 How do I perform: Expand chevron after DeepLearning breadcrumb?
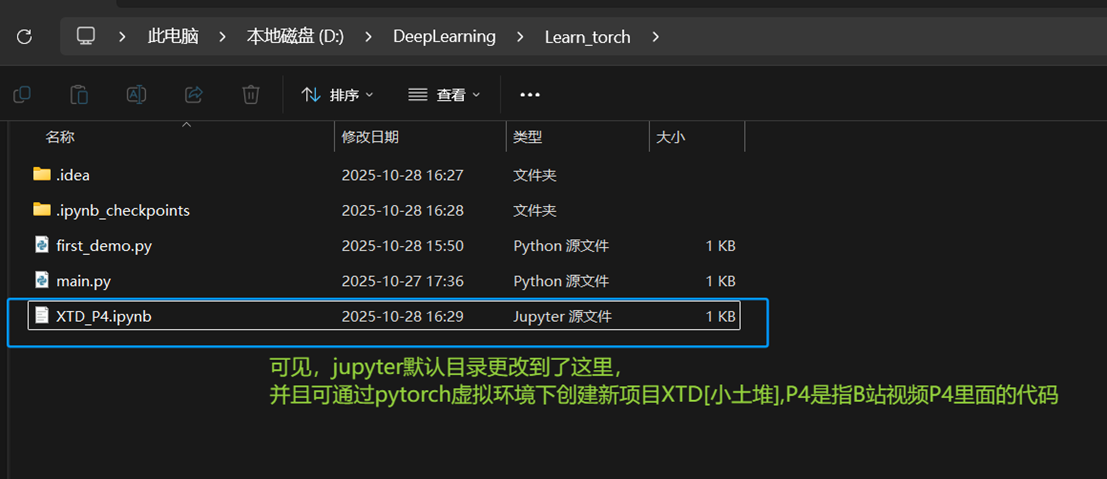(520, 37)
